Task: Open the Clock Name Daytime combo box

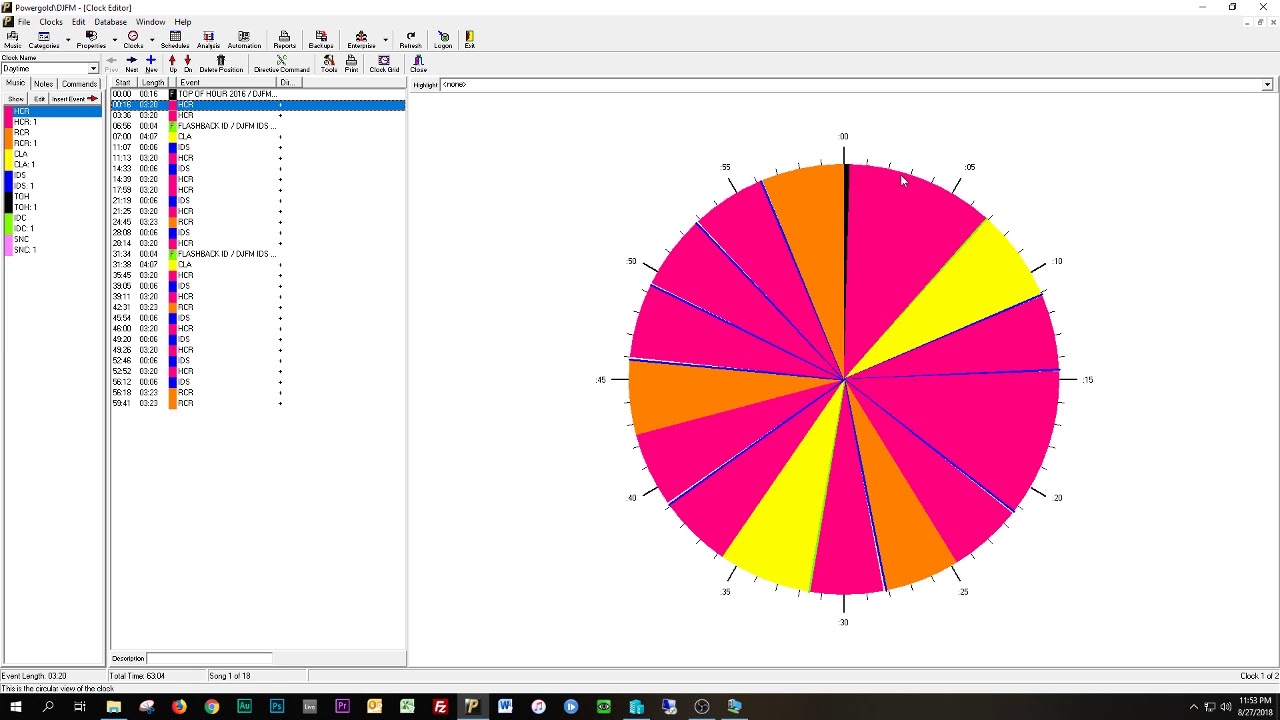Action: coord(50,69)
